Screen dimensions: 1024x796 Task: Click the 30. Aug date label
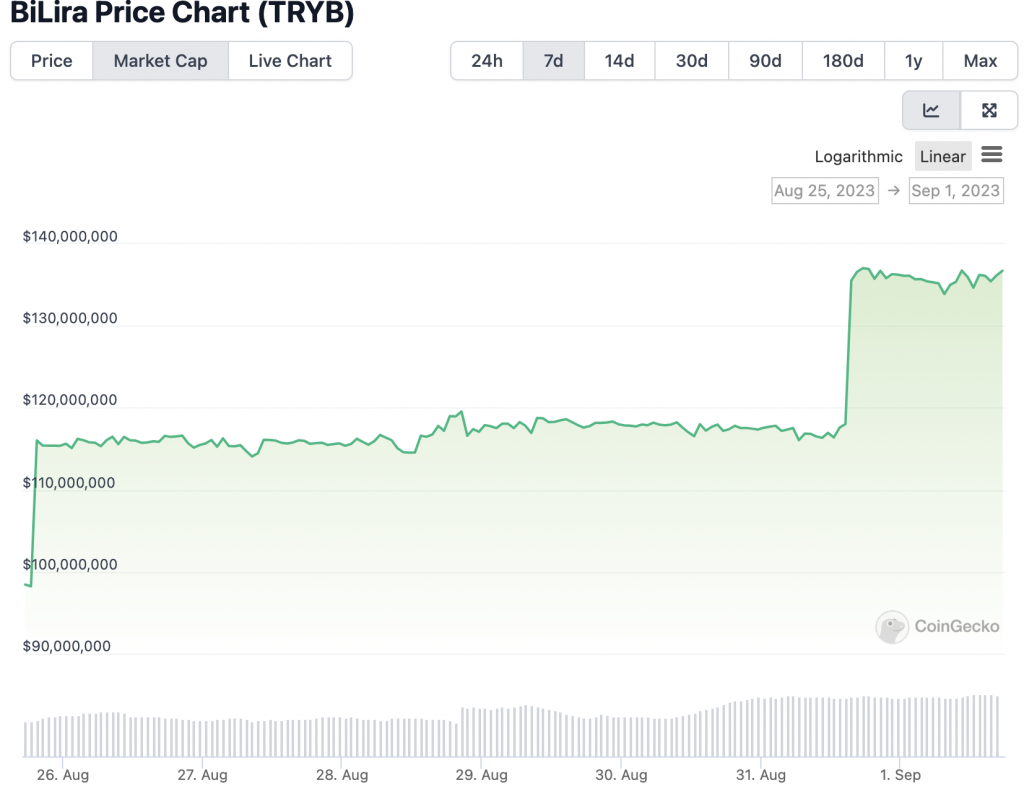click(x=621, y=775)
